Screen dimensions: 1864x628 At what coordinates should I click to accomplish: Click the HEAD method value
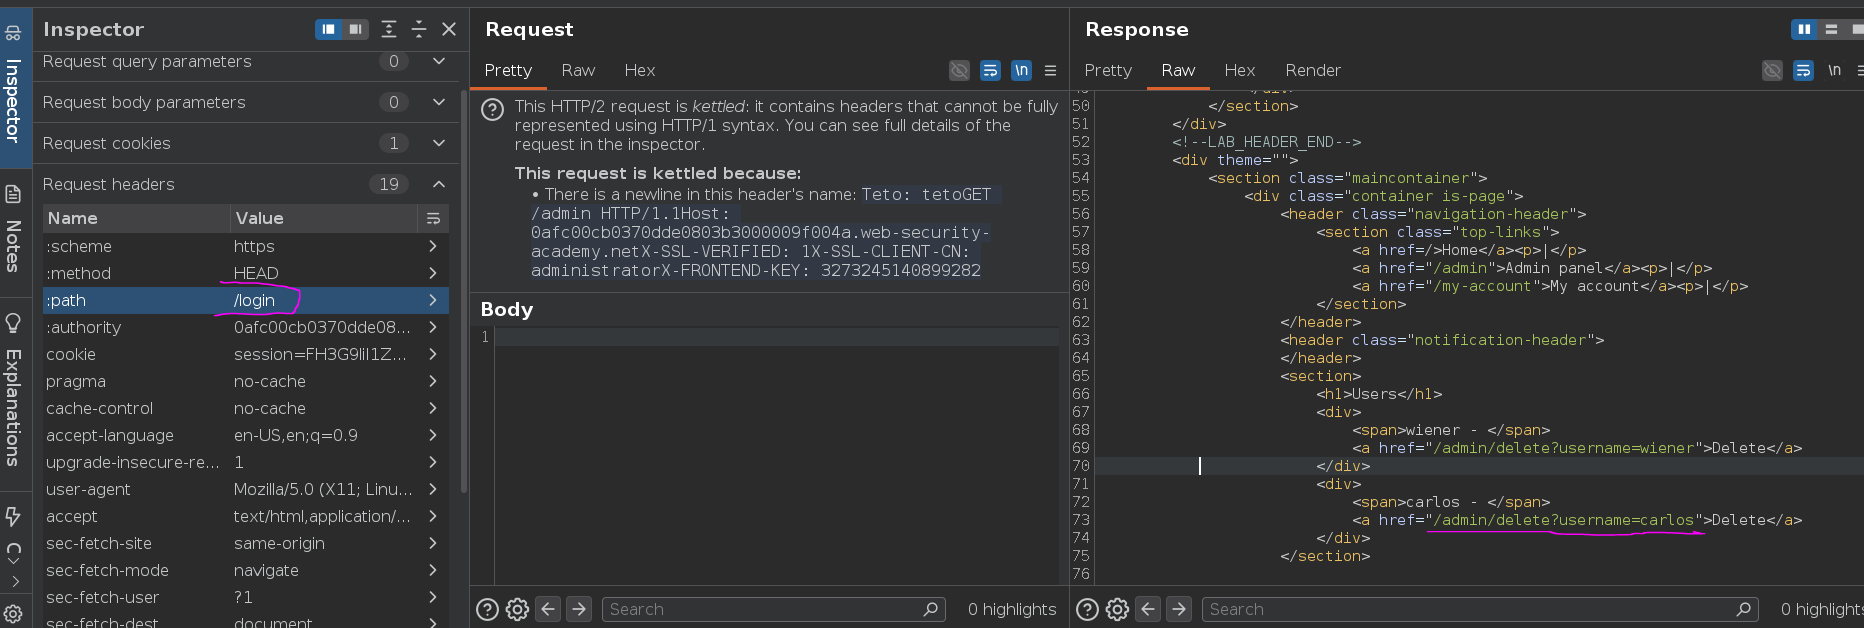tap(256, 273)
